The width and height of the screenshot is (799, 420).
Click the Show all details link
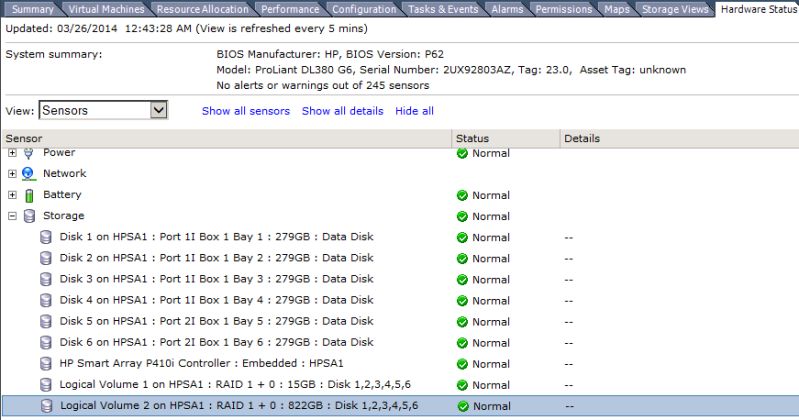coord(342,111)
